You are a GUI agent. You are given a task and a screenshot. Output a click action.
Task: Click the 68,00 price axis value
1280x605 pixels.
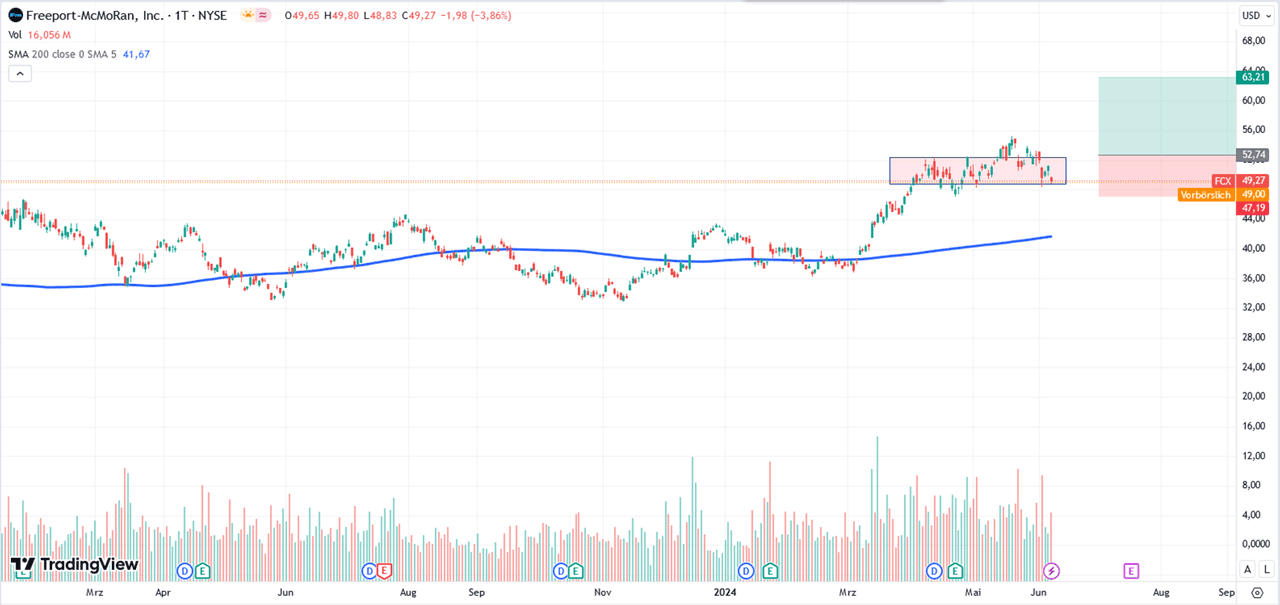(1255, 41)
